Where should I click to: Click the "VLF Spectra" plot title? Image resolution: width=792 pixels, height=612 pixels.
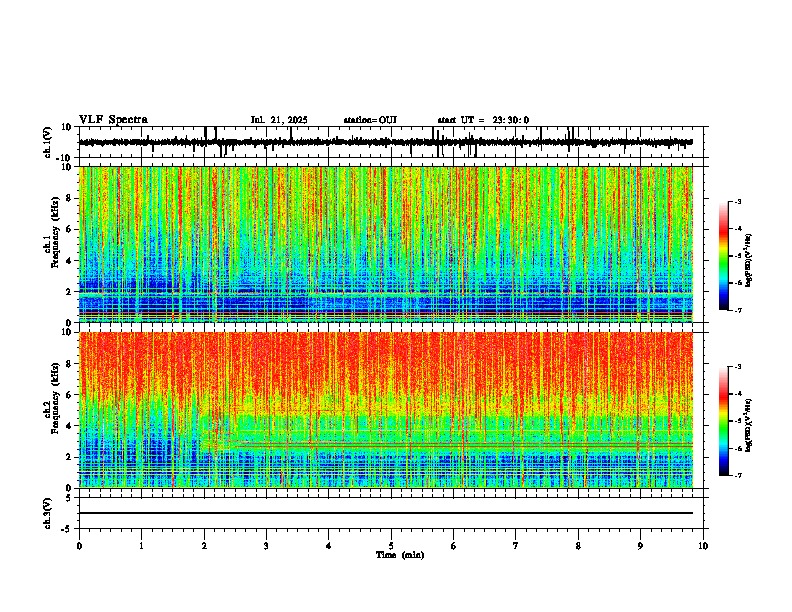click(x=113, y=120)
